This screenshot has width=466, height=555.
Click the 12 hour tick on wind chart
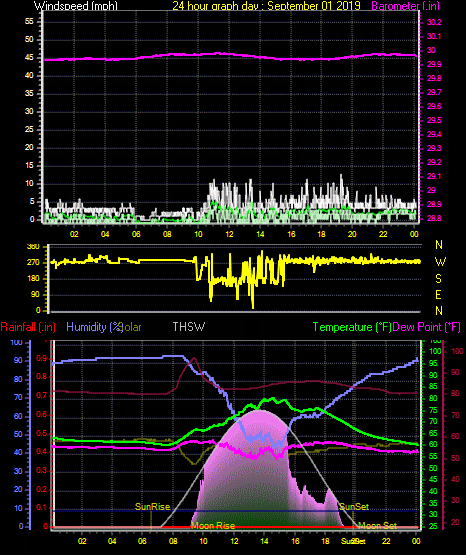pos(229,234)
